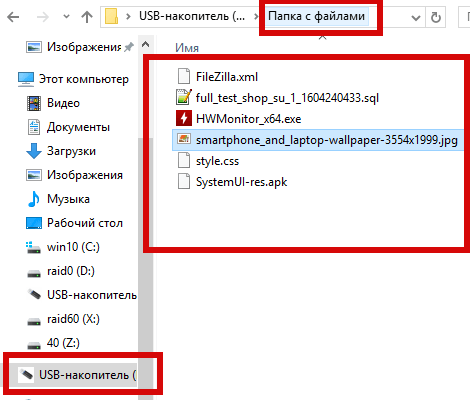470x400 pixels.
Task: Sort files by the Имя column header
Action: click(187, 48)
